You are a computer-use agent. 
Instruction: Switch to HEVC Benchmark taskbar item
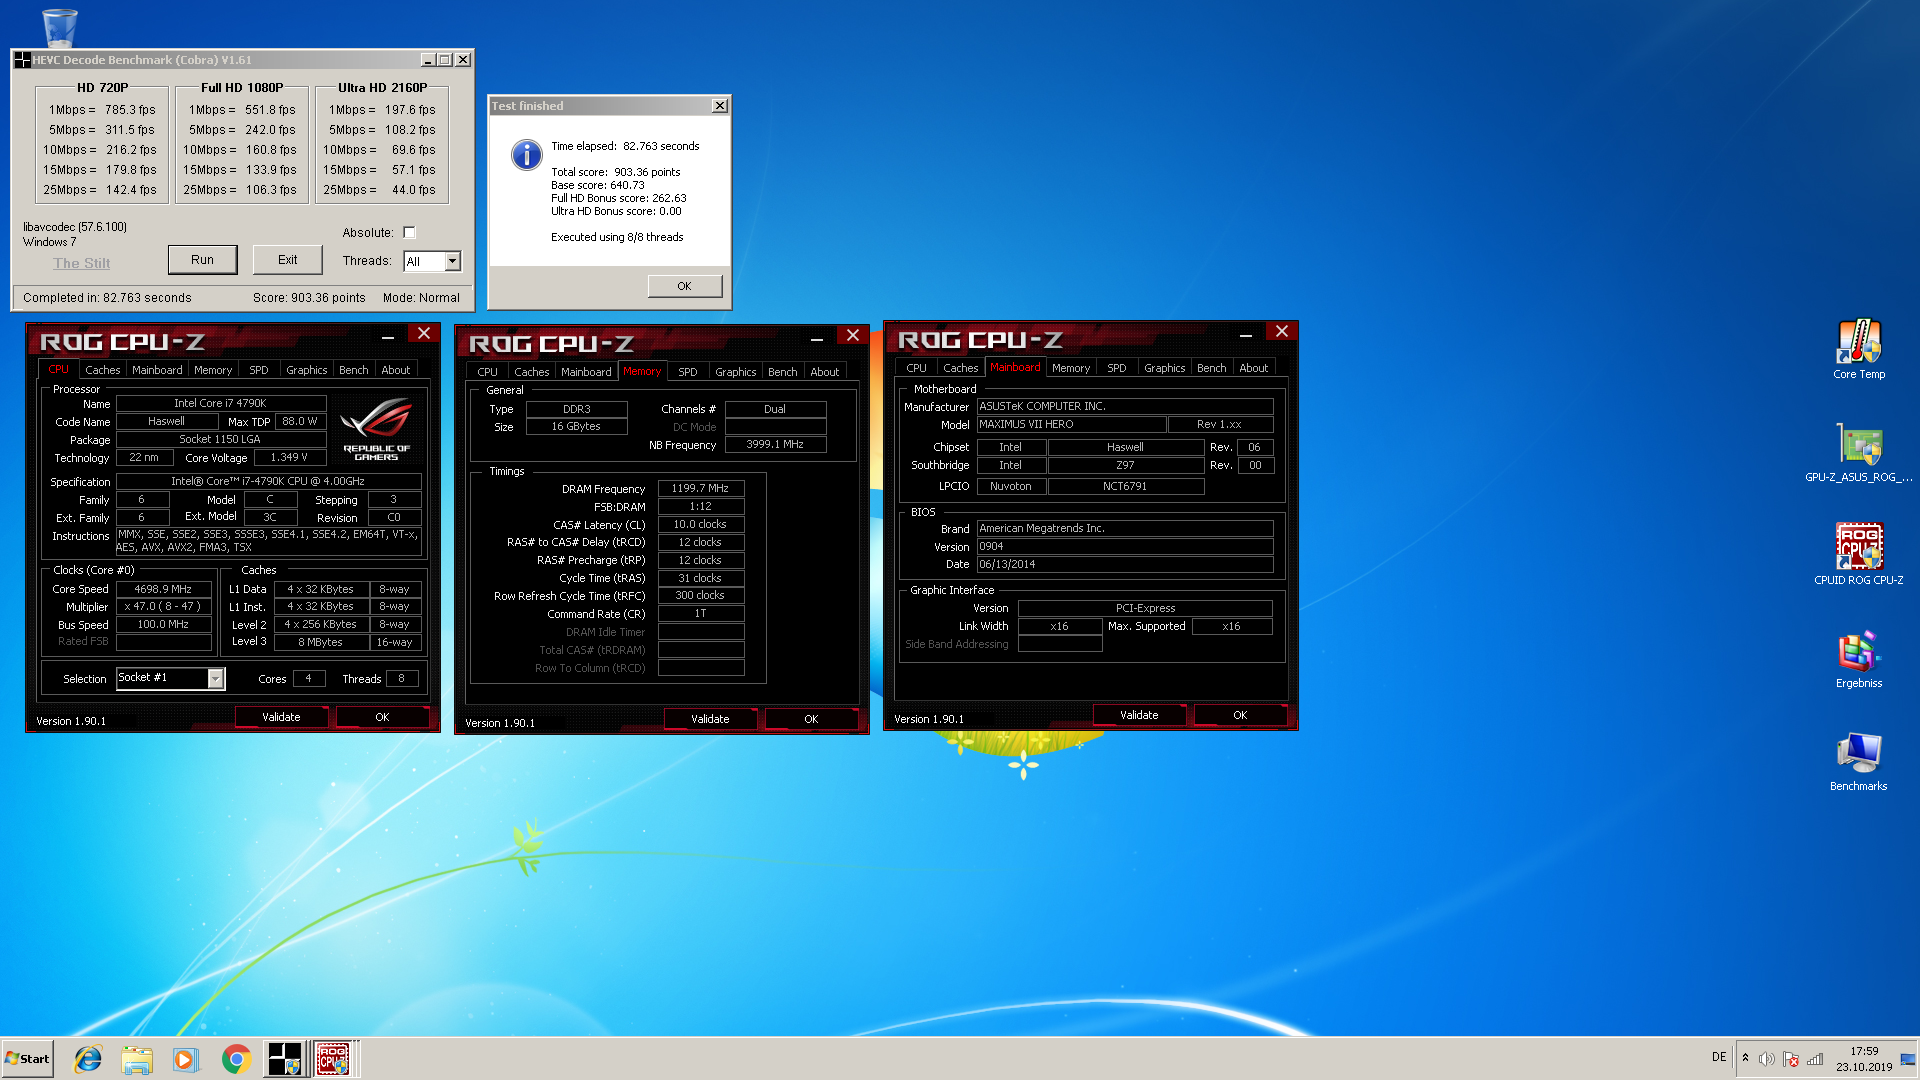pyautogui.click(x=285, y=1058)
